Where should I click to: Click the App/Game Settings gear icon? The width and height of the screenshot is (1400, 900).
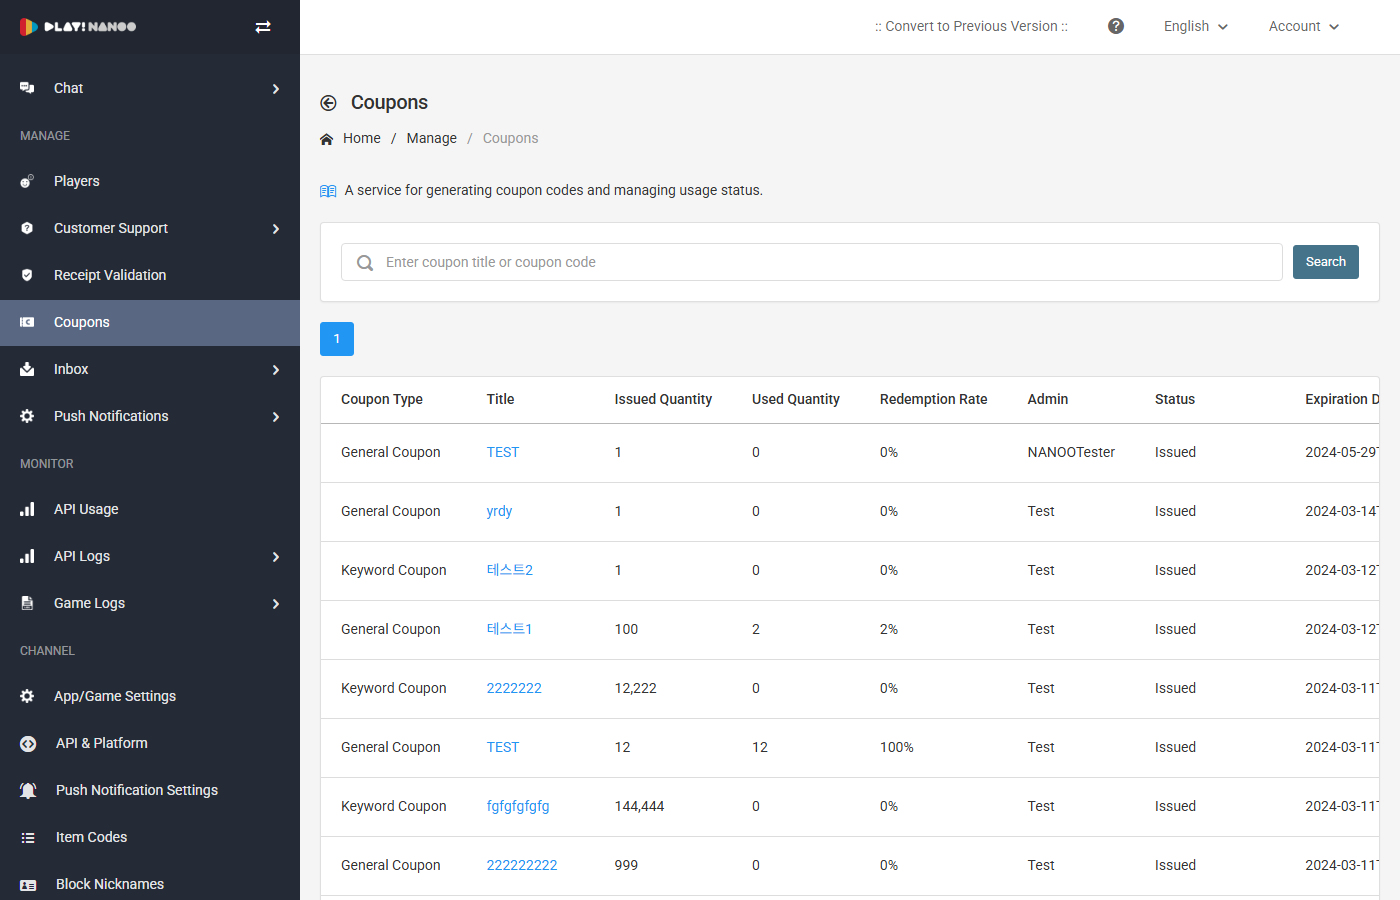tap(27, 696)
